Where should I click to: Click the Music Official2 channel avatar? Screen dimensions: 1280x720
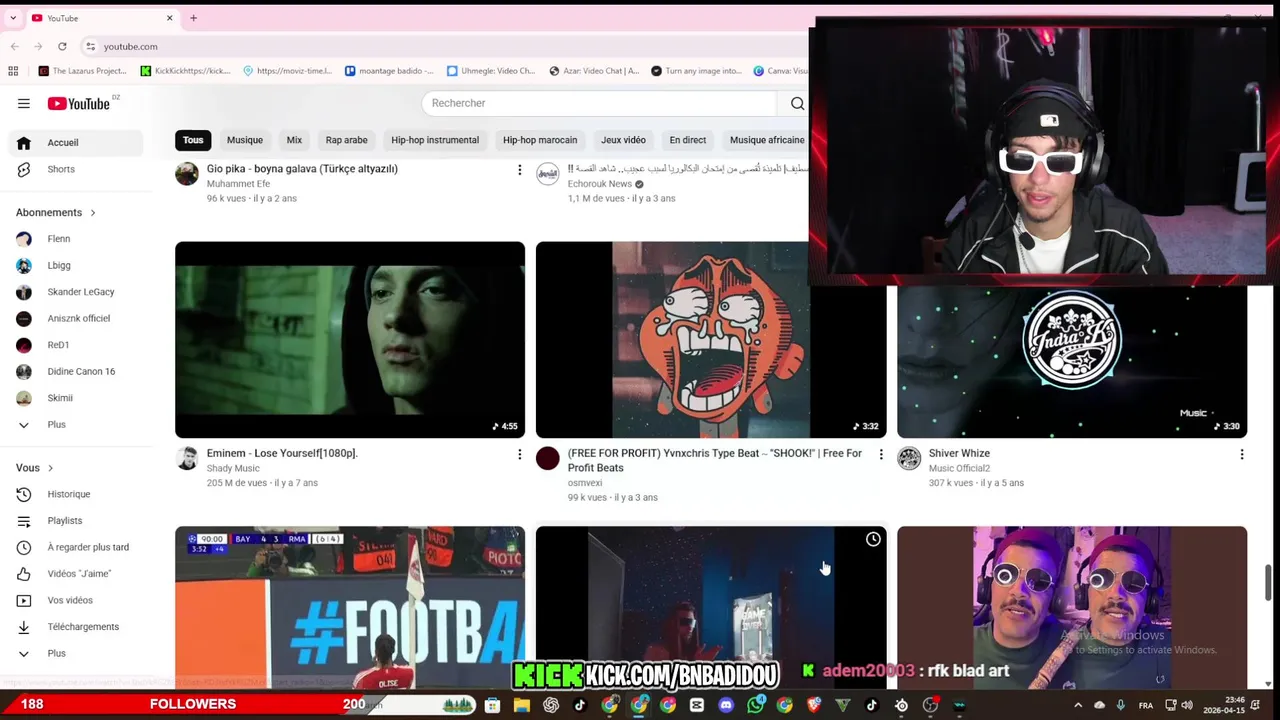[x=908, y=458]
